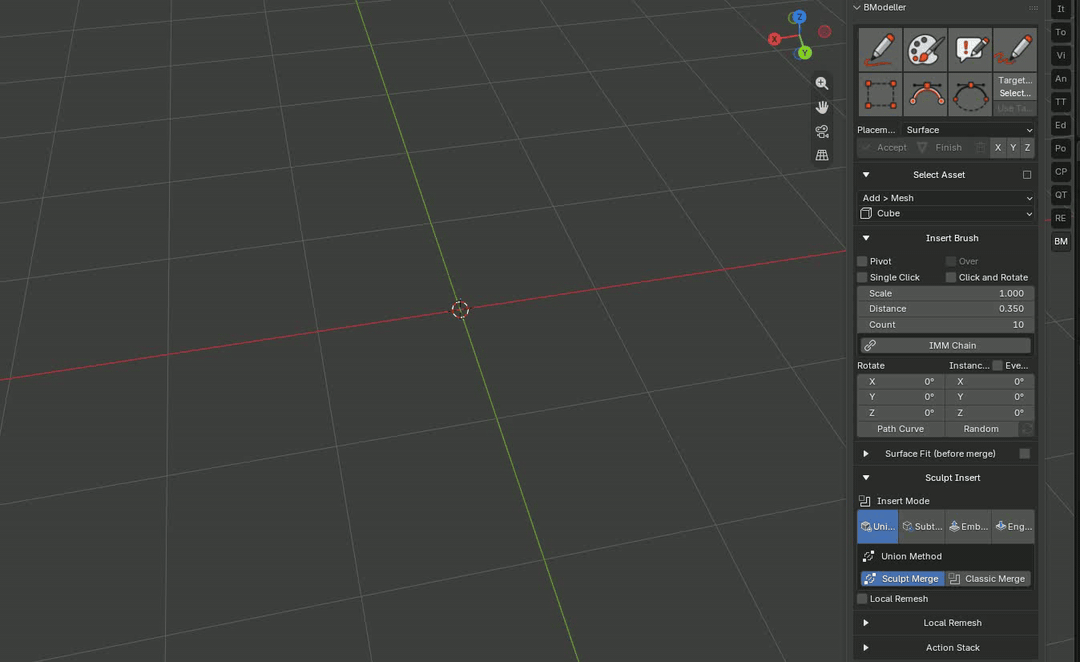The image size is (1080, 662).
Task: Expand the Action Stack section
Action: [866, 648]
